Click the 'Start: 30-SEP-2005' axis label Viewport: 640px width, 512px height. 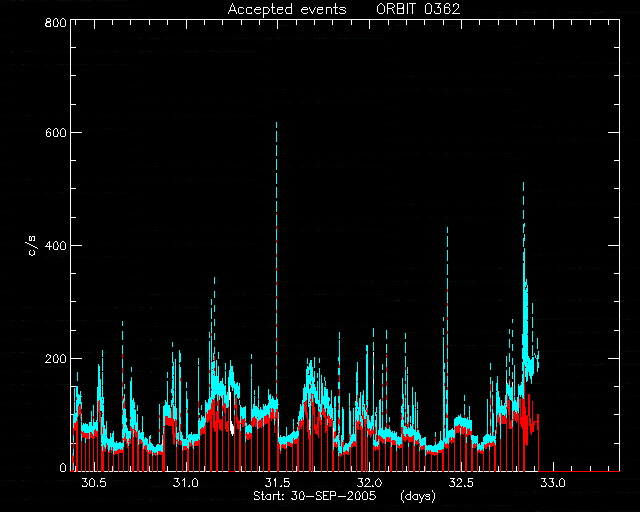tap(314, 496)
